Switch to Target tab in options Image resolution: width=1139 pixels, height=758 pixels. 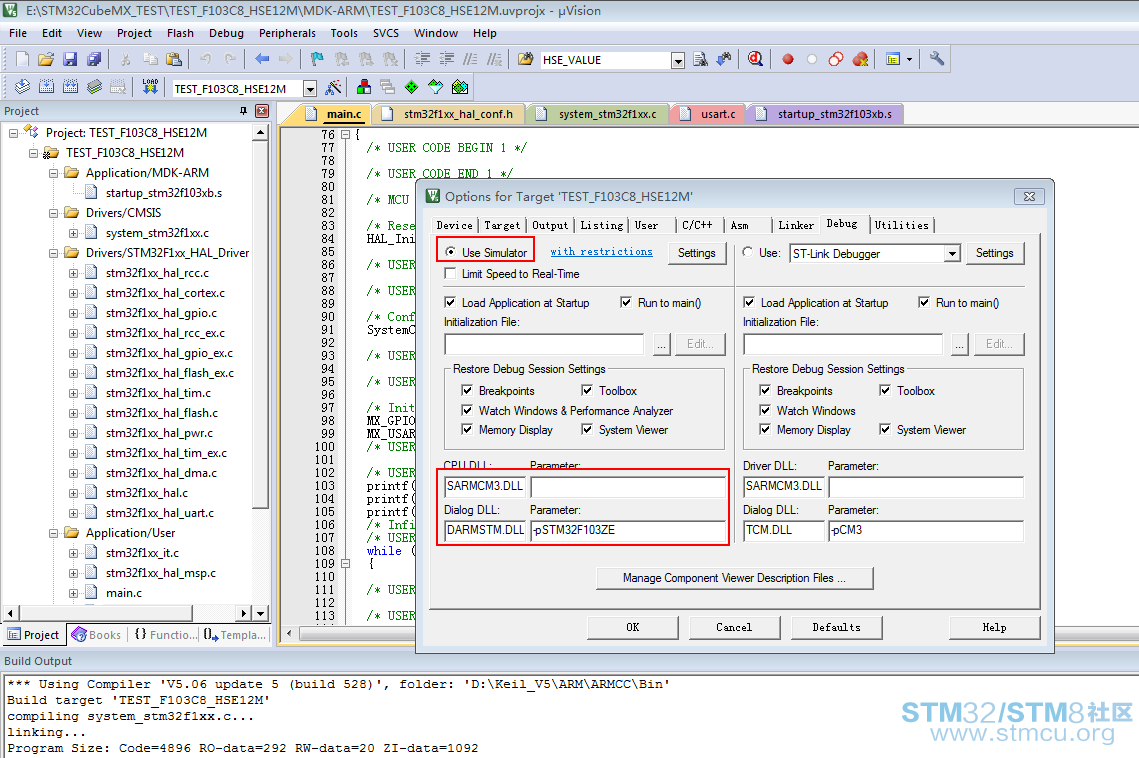502,225
